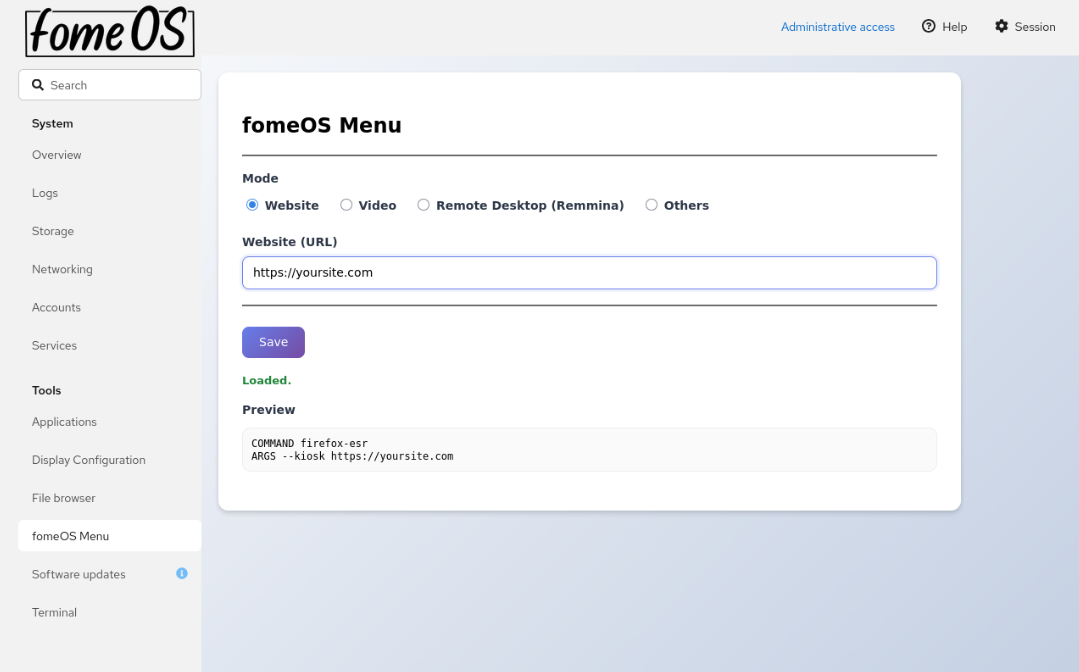Click the search magnifier icon in the sidebar
The width and height of the screenshot is (1079, 672).
(38, 84)
